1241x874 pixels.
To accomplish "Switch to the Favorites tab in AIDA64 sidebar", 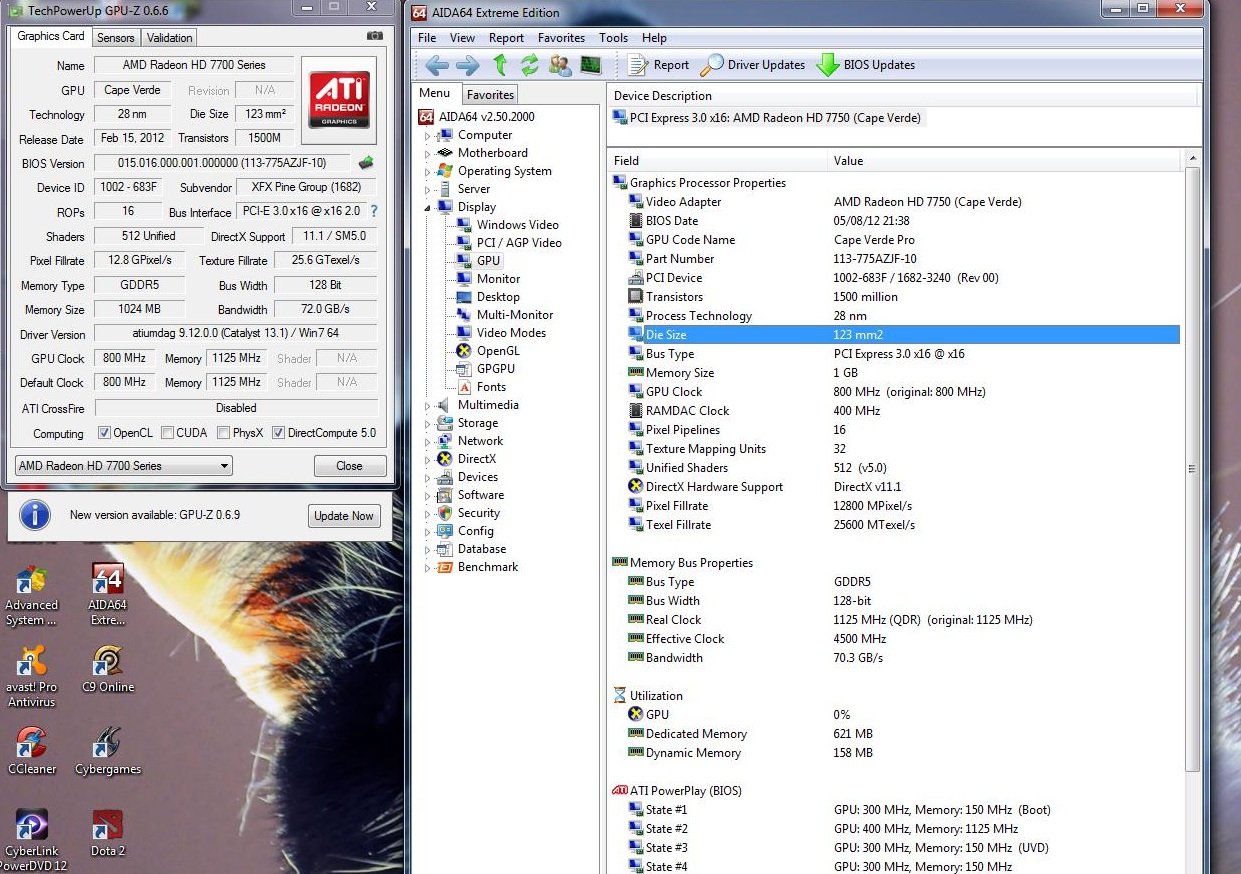I will point(490,95).
